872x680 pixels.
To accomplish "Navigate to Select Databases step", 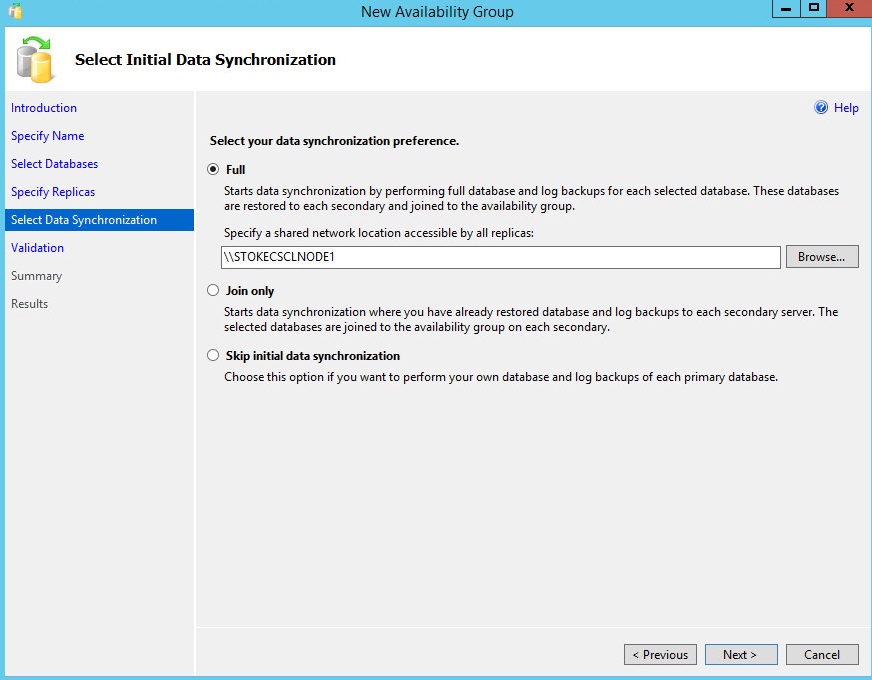I will point(55,164).
